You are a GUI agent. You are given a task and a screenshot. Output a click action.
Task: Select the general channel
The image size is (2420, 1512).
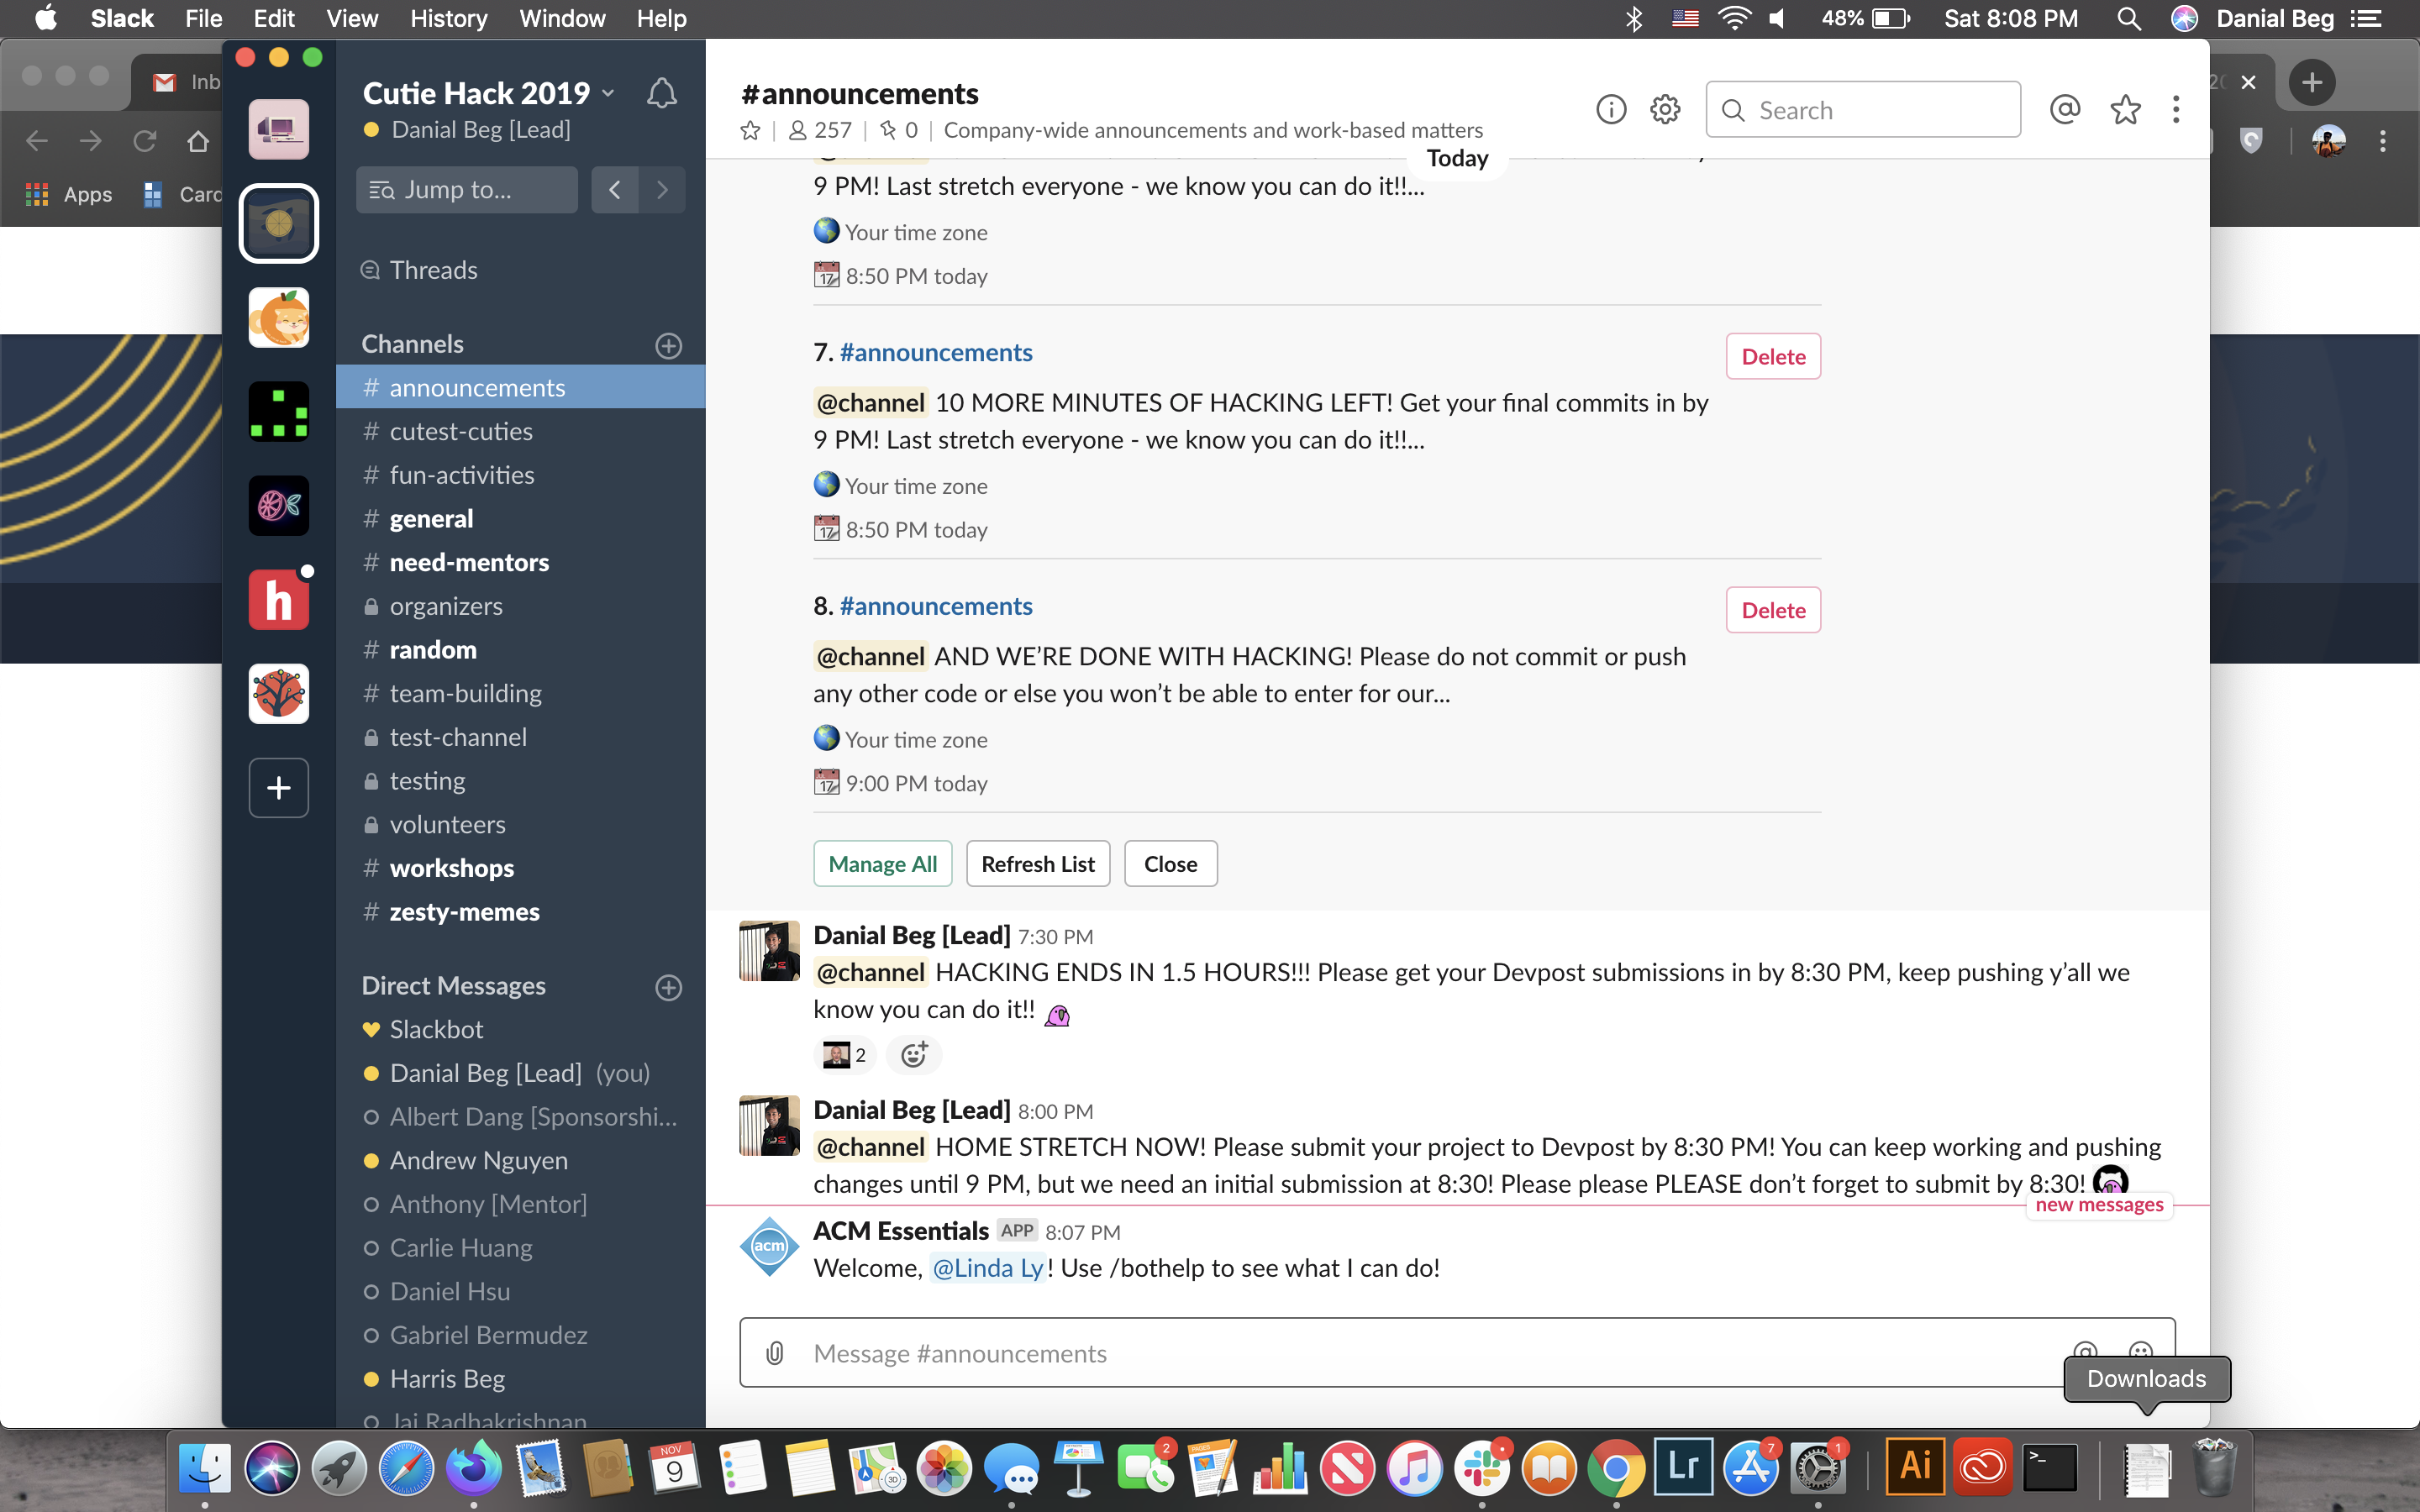(x=431, y=519)
